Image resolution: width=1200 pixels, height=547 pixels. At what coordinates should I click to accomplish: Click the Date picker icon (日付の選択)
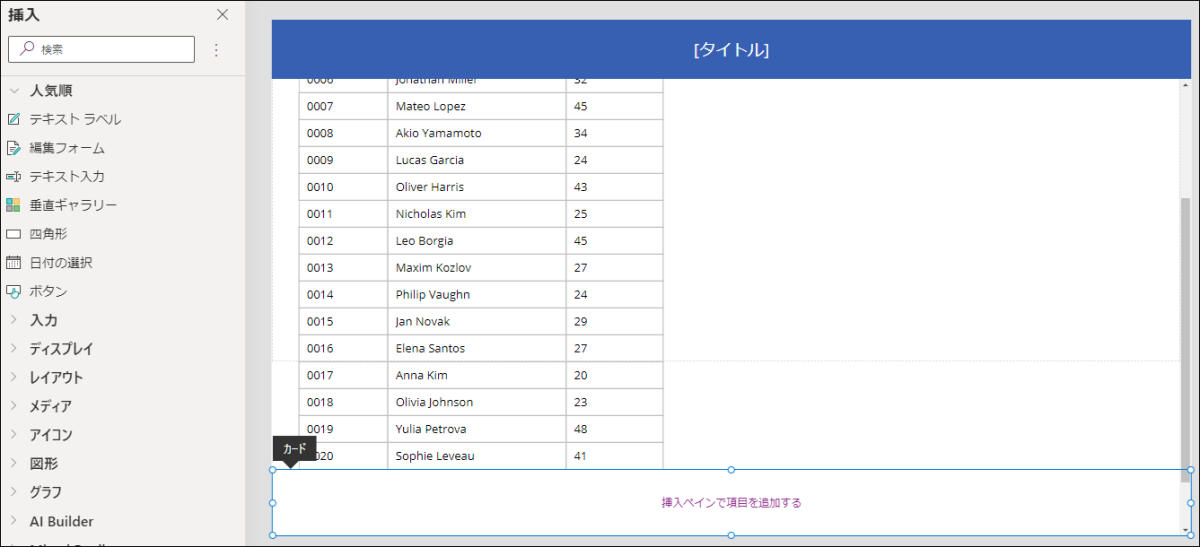[x=13, y=262]
